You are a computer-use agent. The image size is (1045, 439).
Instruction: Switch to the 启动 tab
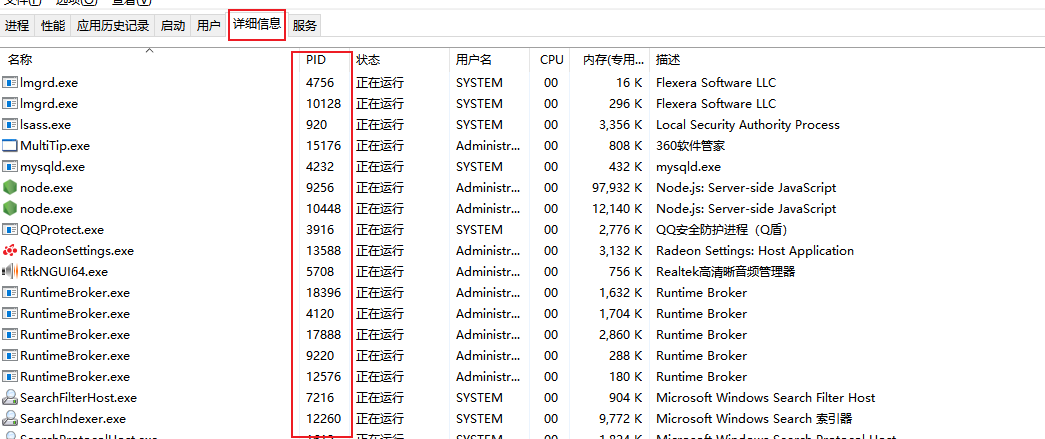click(x=173, y=26)
